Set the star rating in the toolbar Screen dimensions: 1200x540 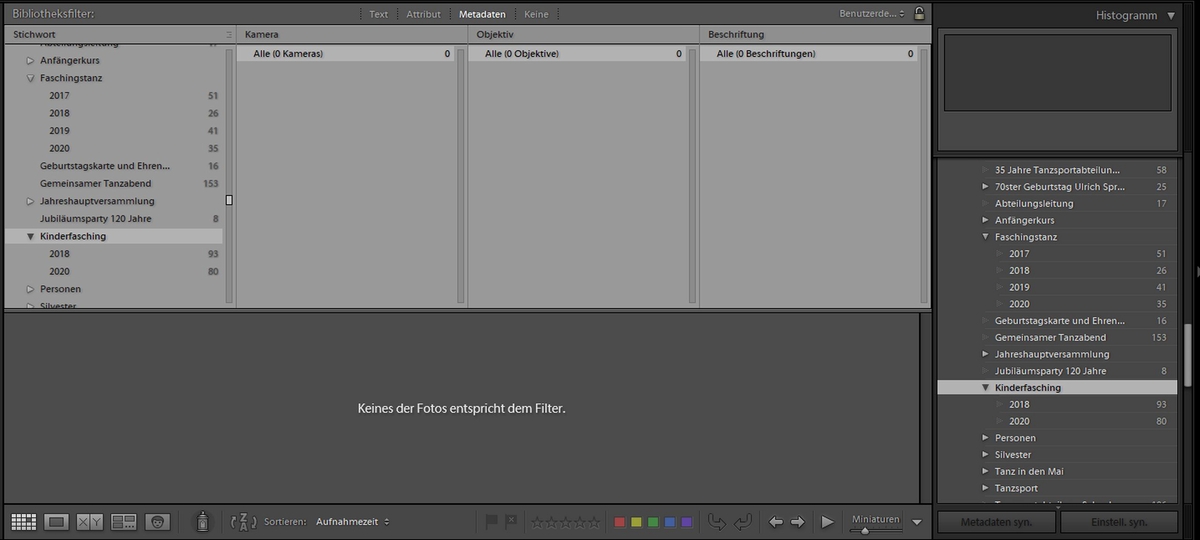point(566,522)
